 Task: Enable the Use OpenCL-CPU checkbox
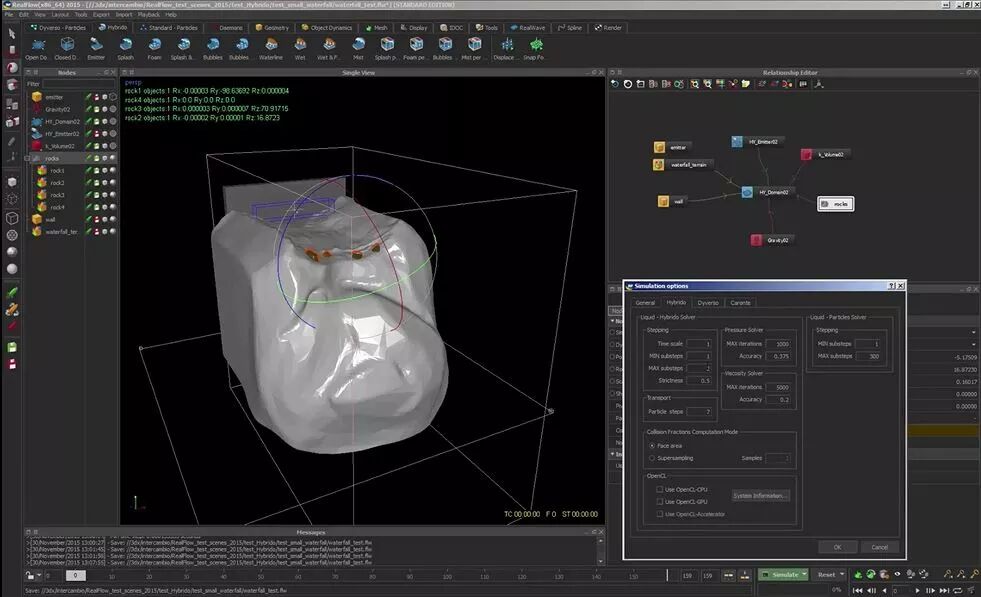click(659, 489)
